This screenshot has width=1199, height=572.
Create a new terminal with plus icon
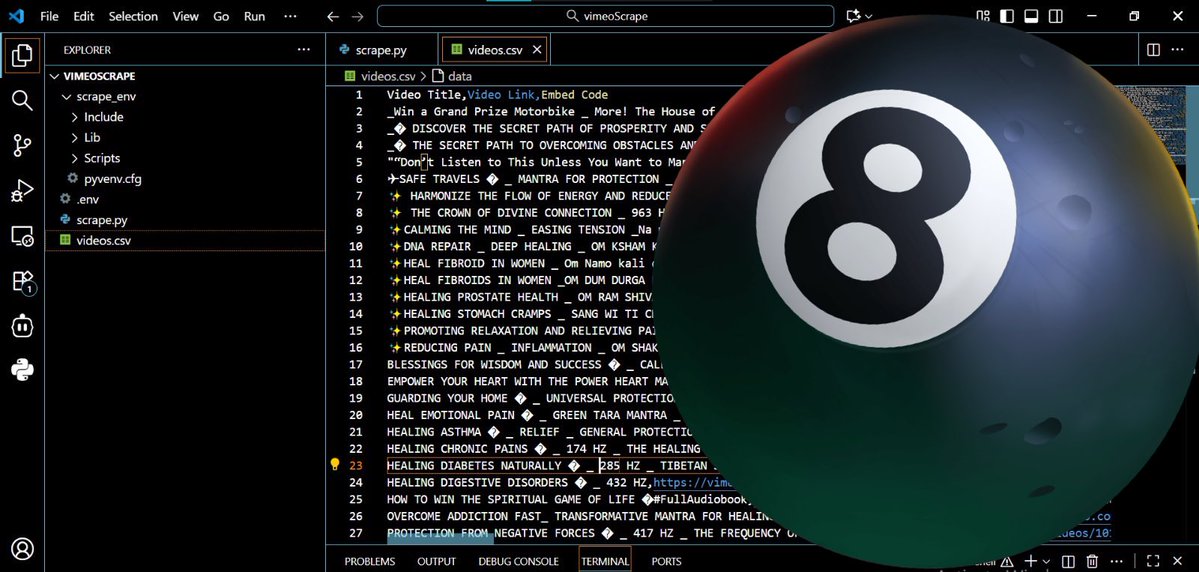pos(1030,561)
